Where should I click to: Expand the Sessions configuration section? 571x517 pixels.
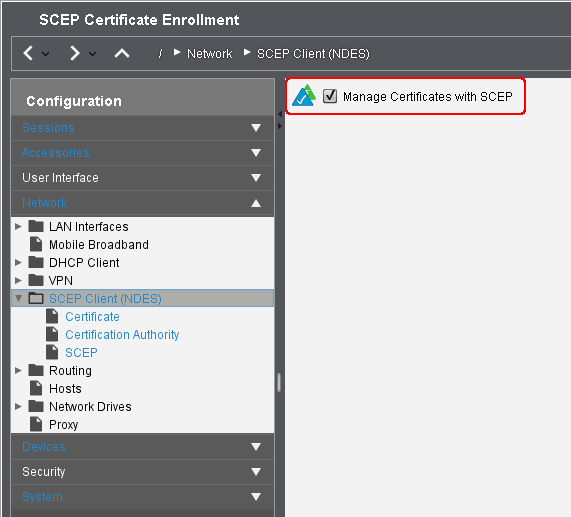[142, 128]
